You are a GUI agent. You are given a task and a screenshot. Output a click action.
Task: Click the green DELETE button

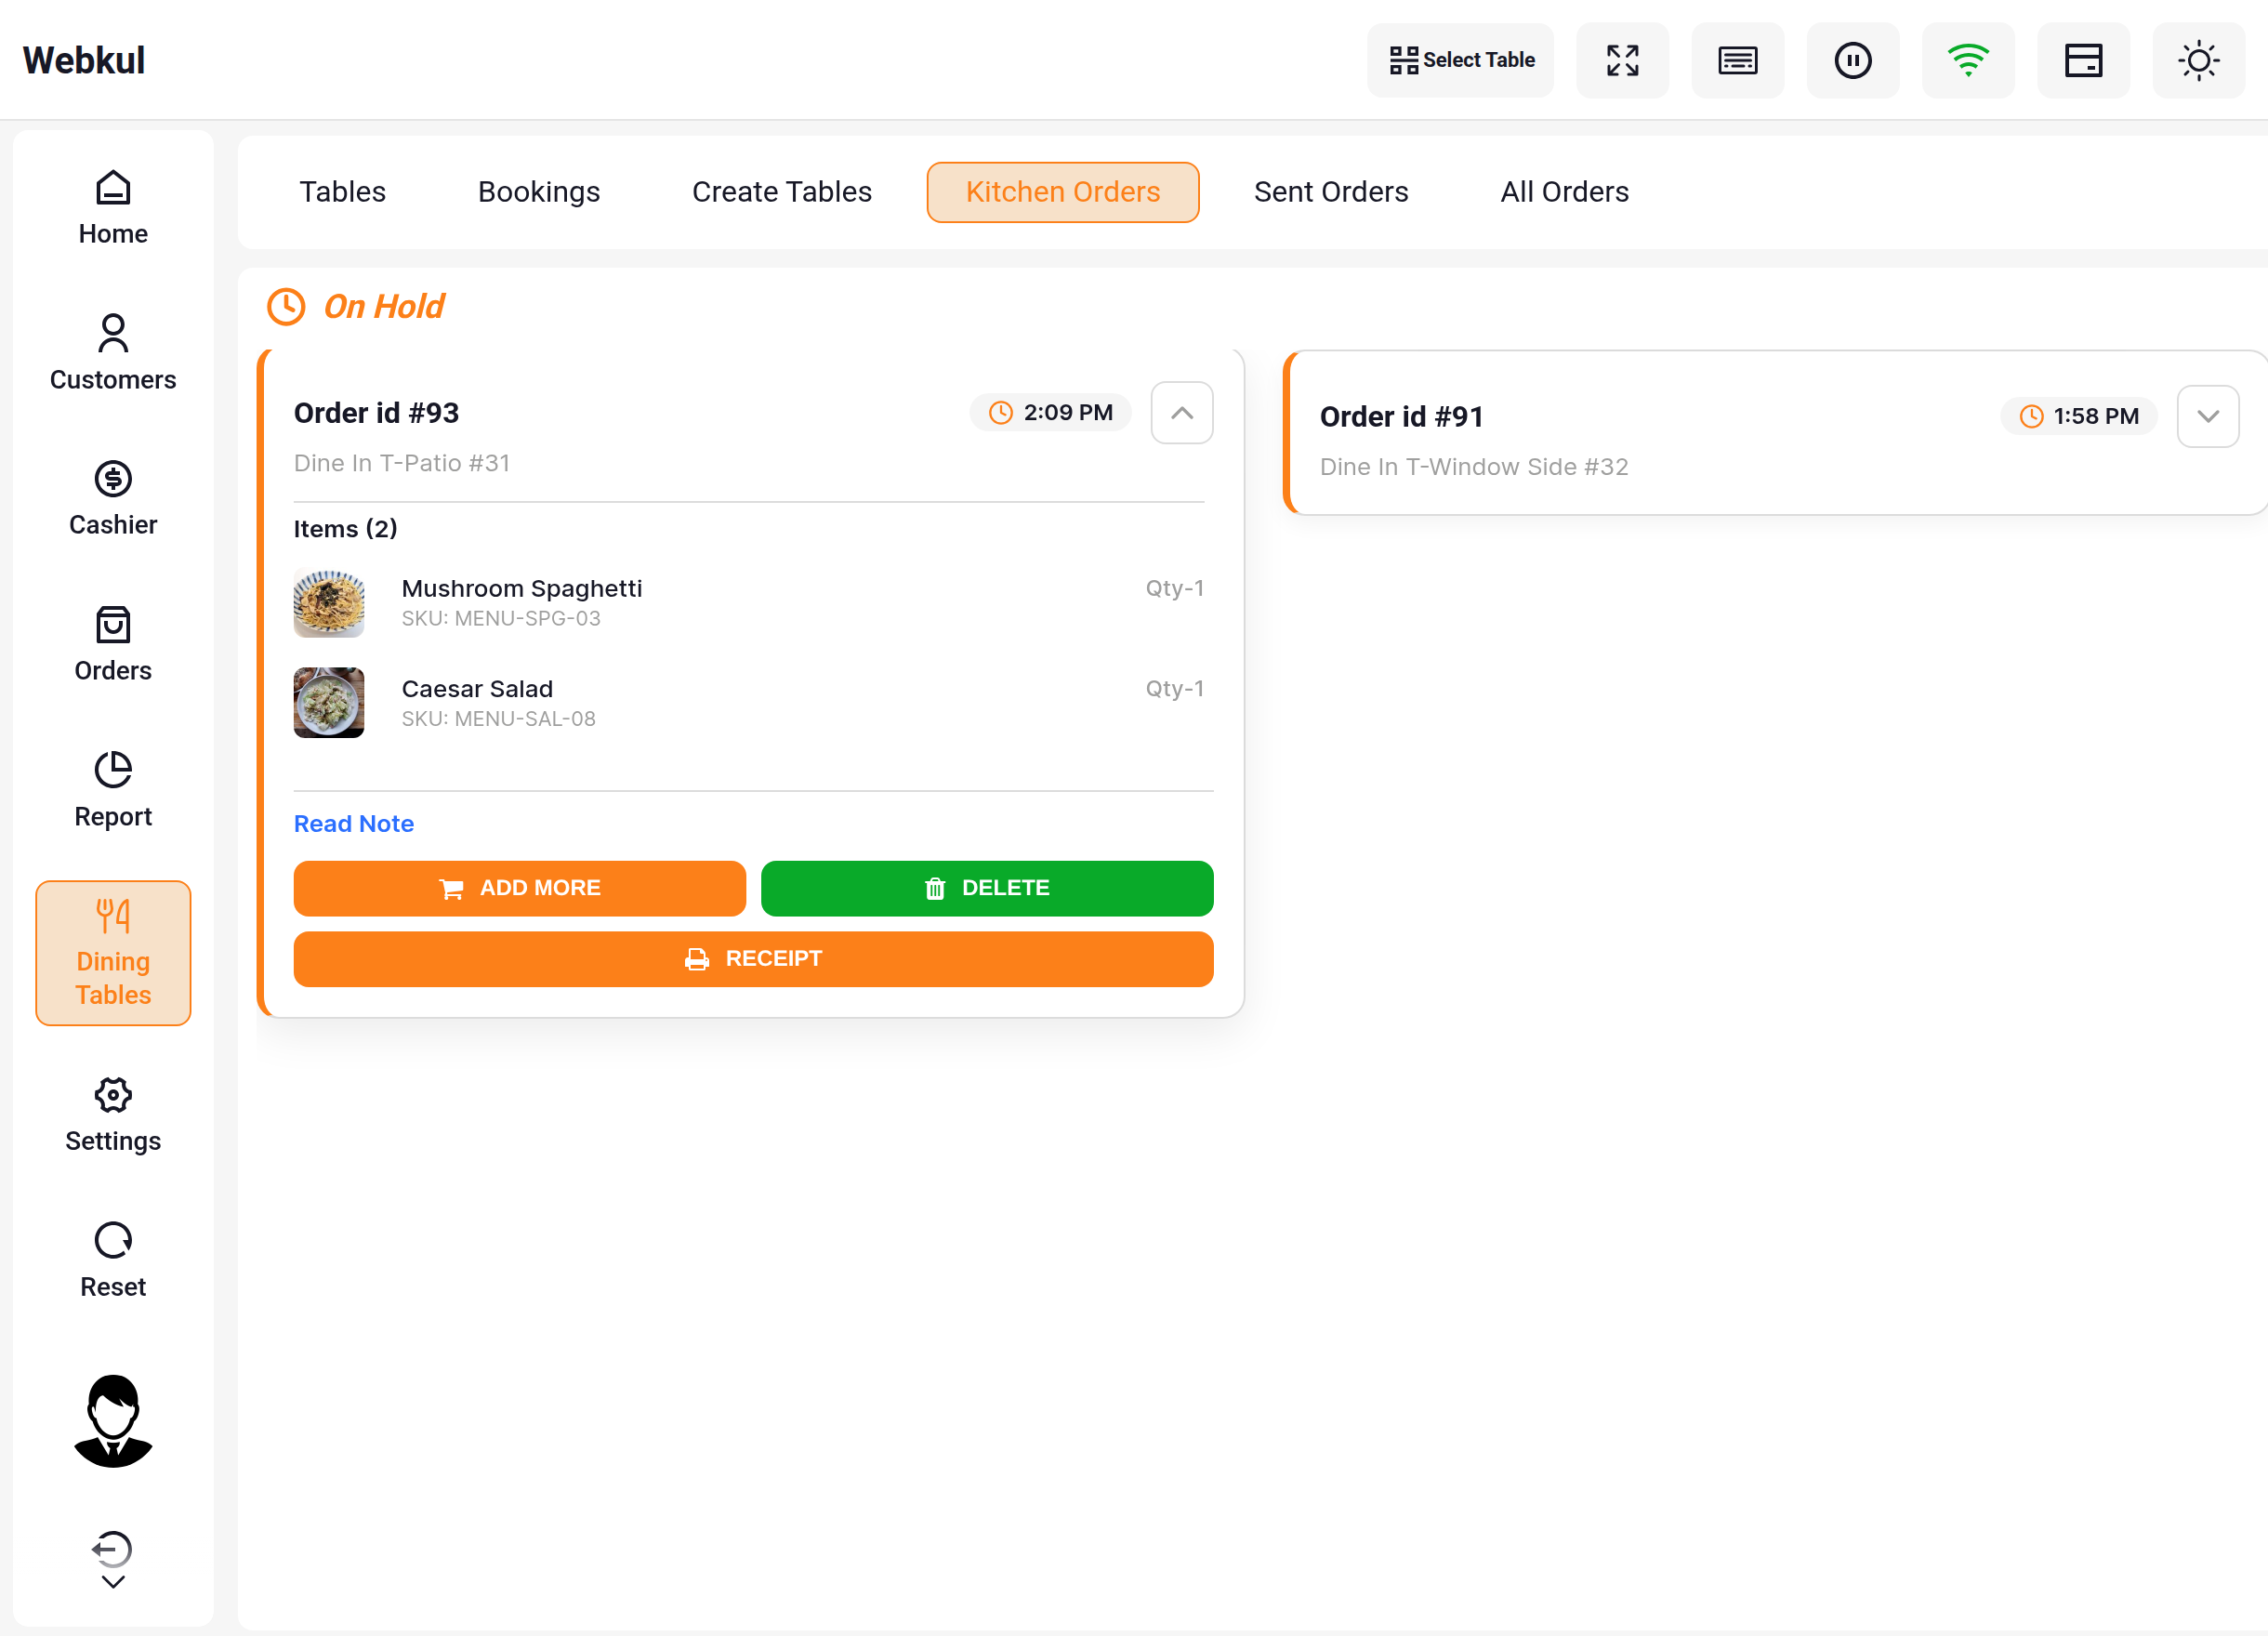point(987,888)
